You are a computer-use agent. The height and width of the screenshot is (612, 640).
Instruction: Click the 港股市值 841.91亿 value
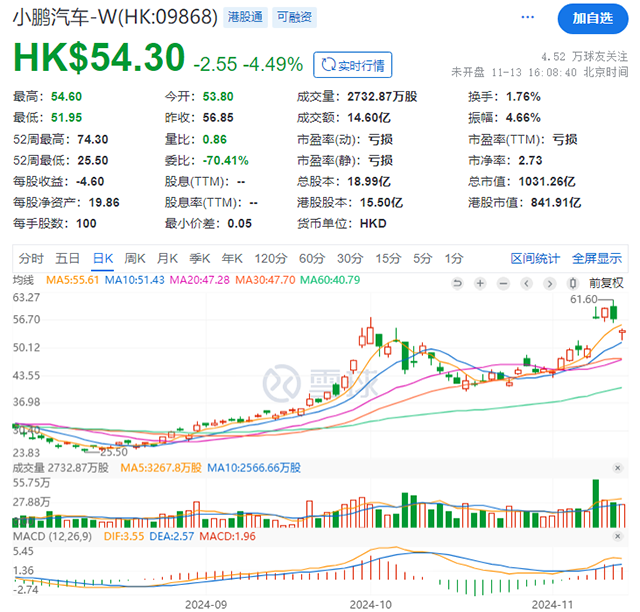point(556,203)
